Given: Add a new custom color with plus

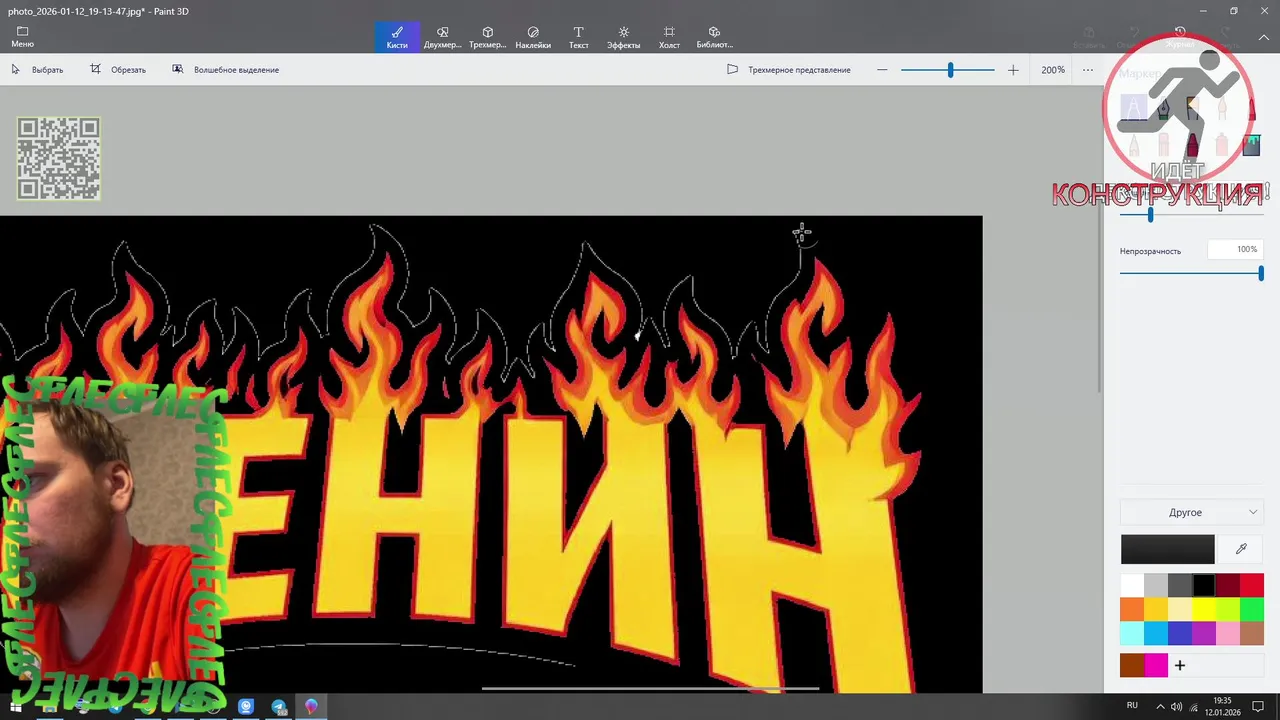Looking at the screenshot, I should 1180,665.
